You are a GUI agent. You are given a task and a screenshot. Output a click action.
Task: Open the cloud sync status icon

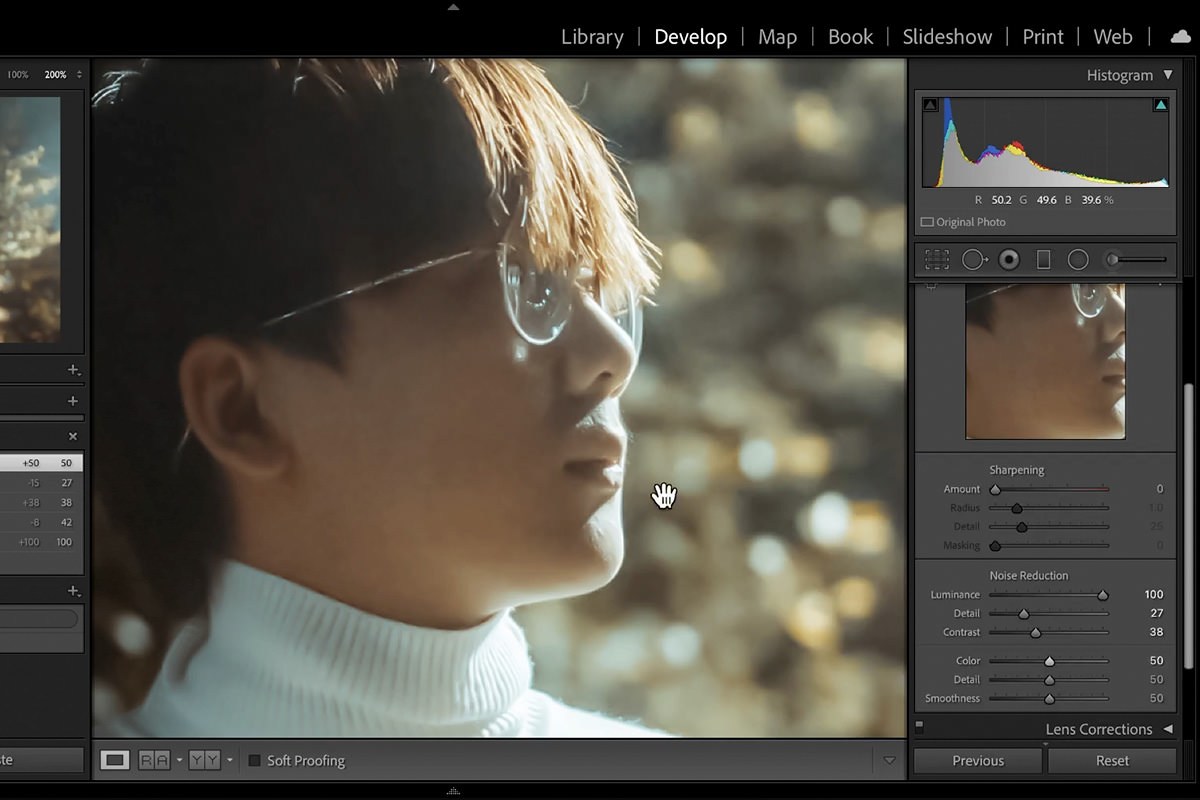tap(1180, 37)
